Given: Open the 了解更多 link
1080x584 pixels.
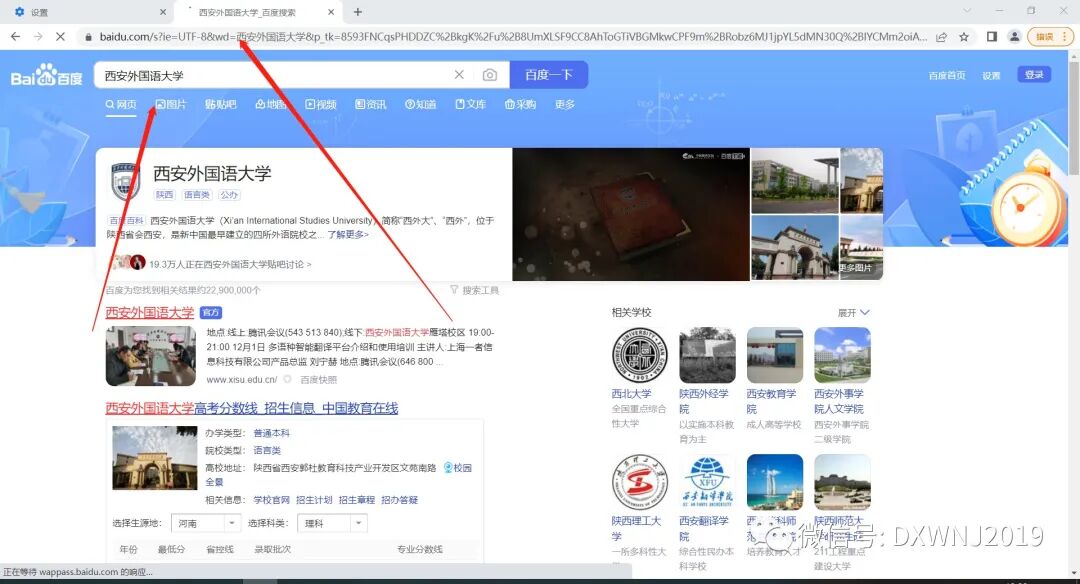Looking at the screenshot, I should pyautogui.click(x=348, y=235).
